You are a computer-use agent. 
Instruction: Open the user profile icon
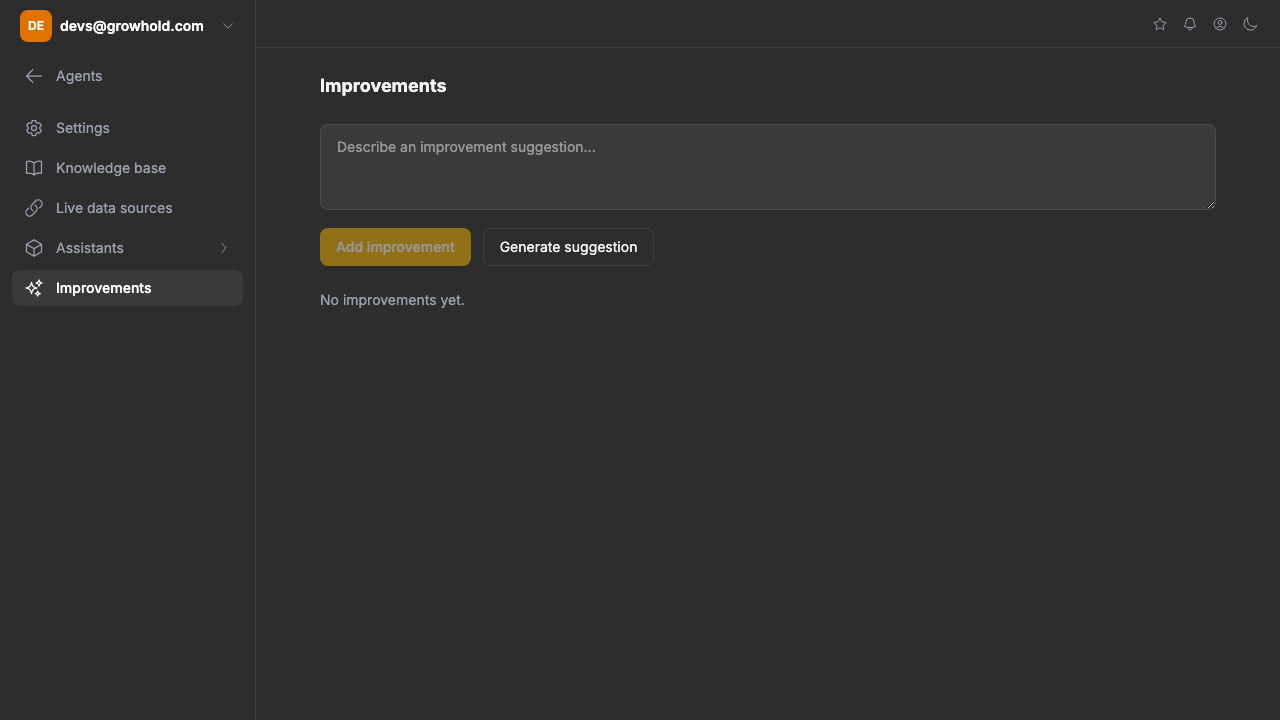pos(1220,24)
